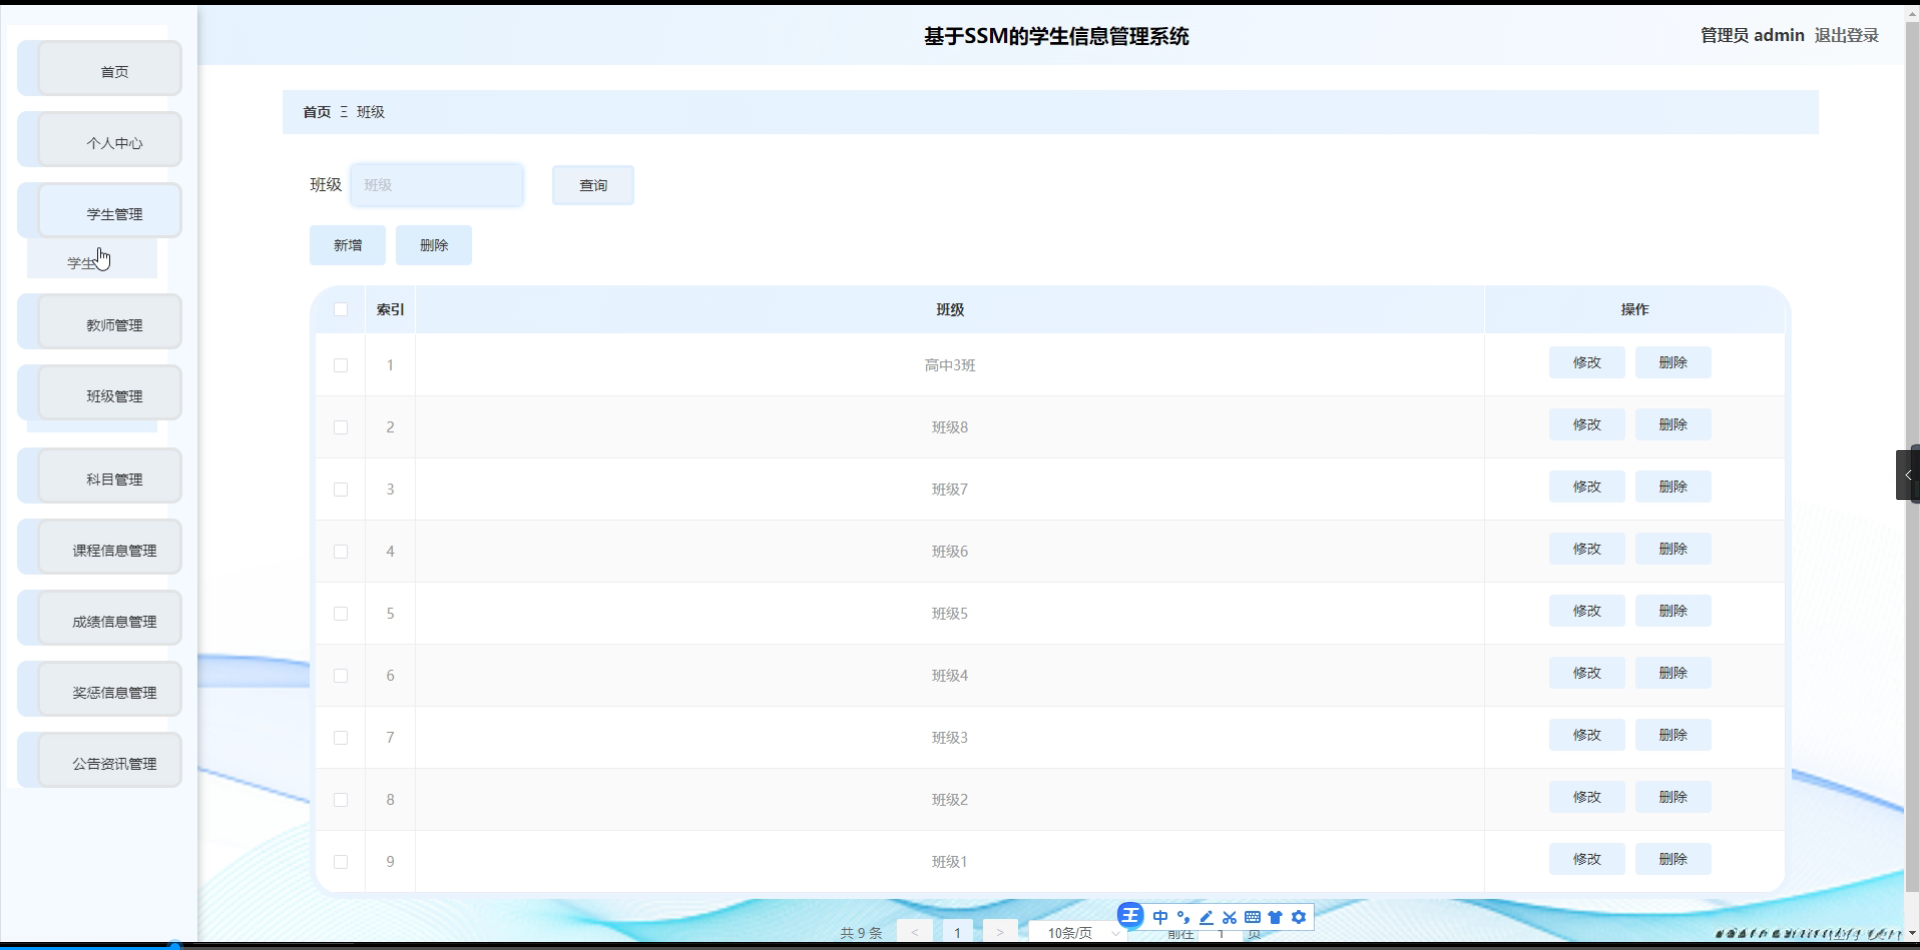Open the 10条/页 page size dropdown
This screenshot has width=1920, height=950.
(x=1079, y=933)
